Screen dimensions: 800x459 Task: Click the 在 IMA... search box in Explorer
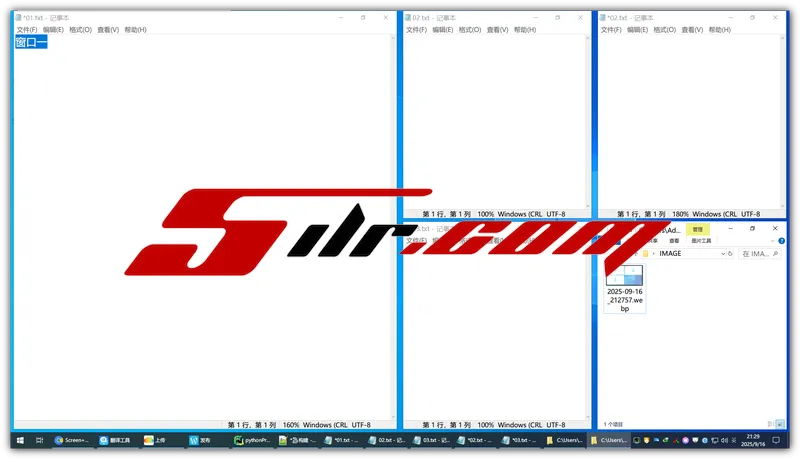point(760,253)
